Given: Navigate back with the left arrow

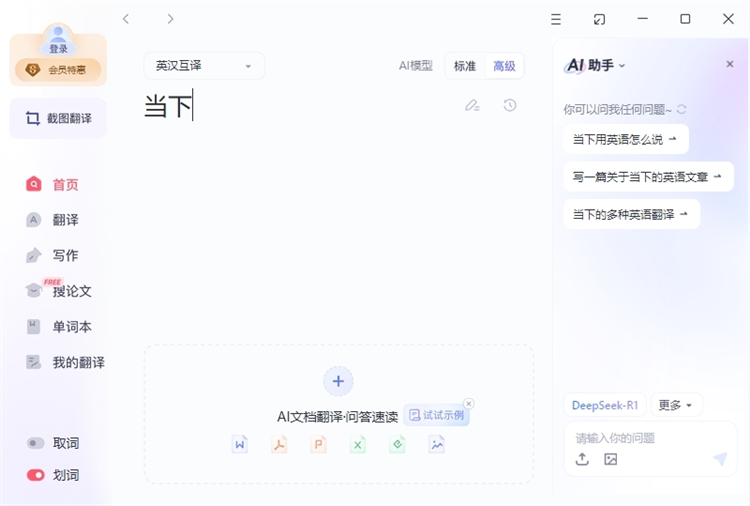Looking at the screenshot, I should pos(126,19).
